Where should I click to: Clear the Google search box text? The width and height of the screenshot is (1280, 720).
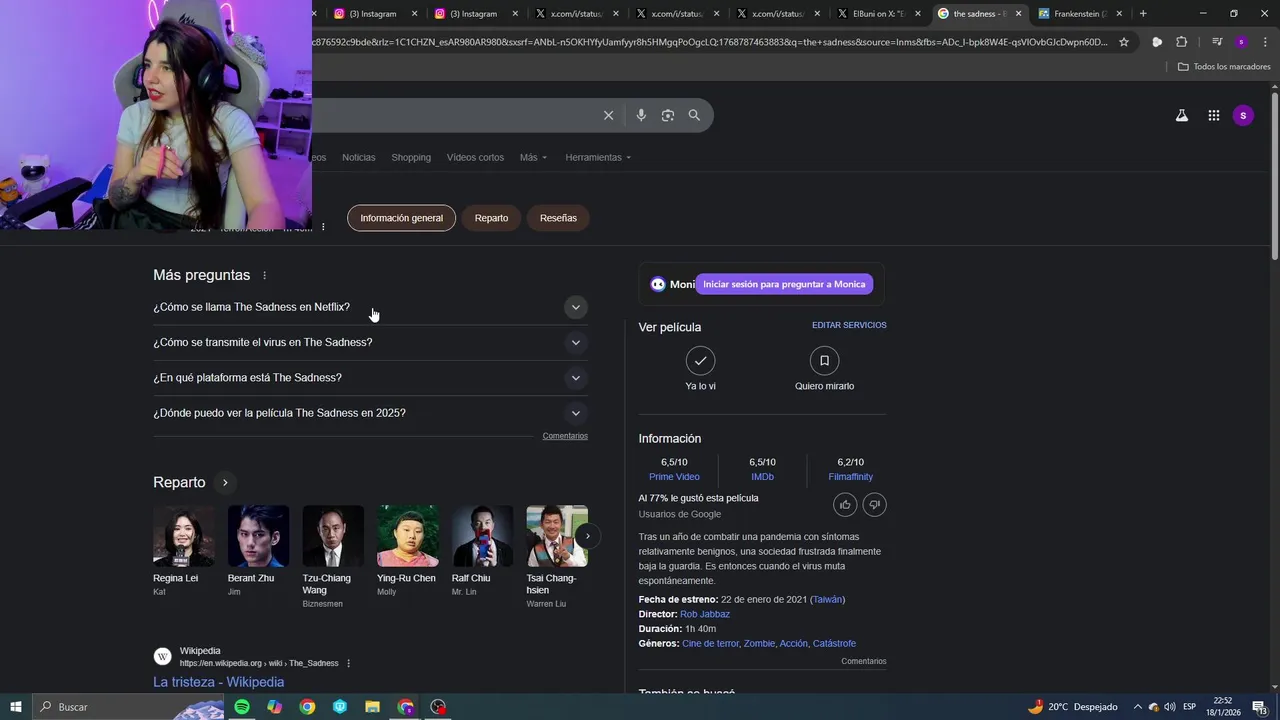[608, 115]
